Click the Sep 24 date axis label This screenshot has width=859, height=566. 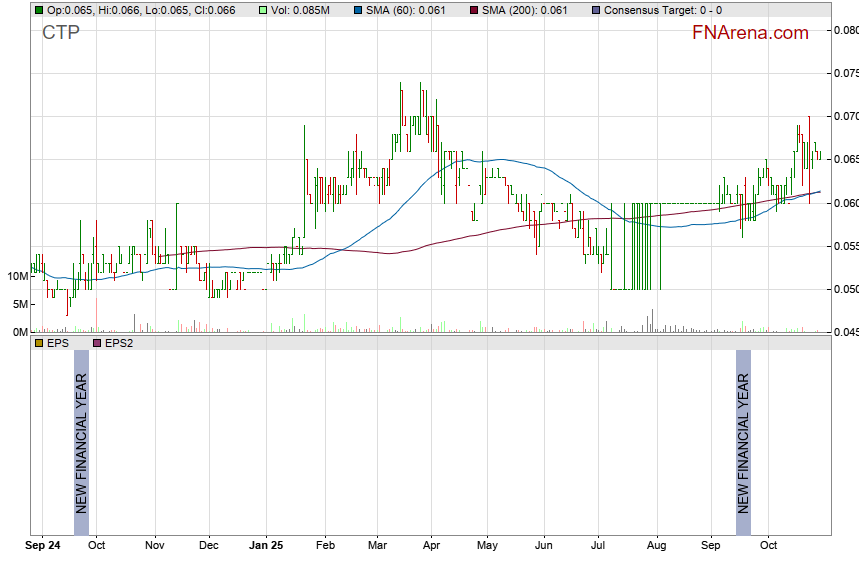coord(43,546)
